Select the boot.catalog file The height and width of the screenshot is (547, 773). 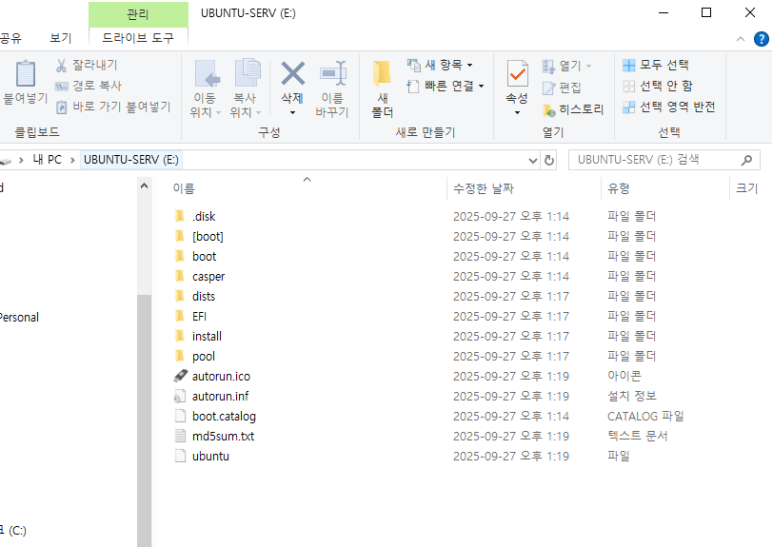(x=224, y=416)
